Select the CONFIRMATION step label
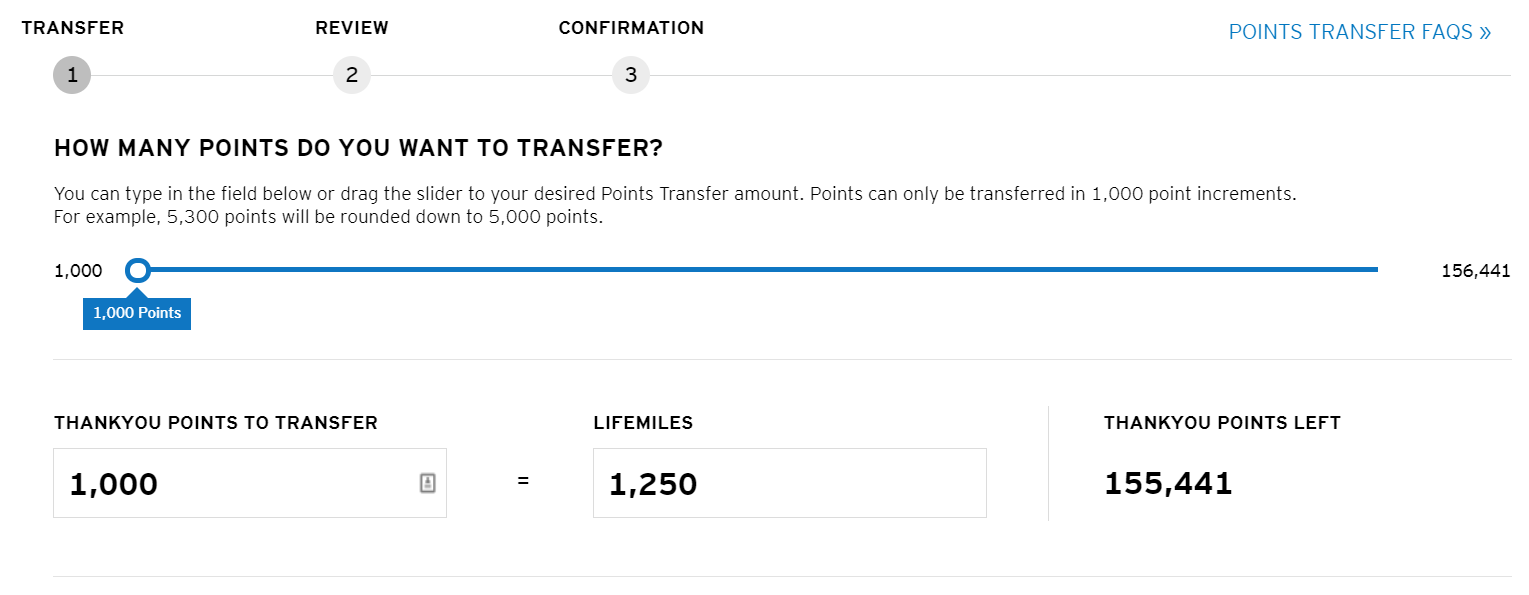Screen dimensions: 1529x595 coord(631,28)
